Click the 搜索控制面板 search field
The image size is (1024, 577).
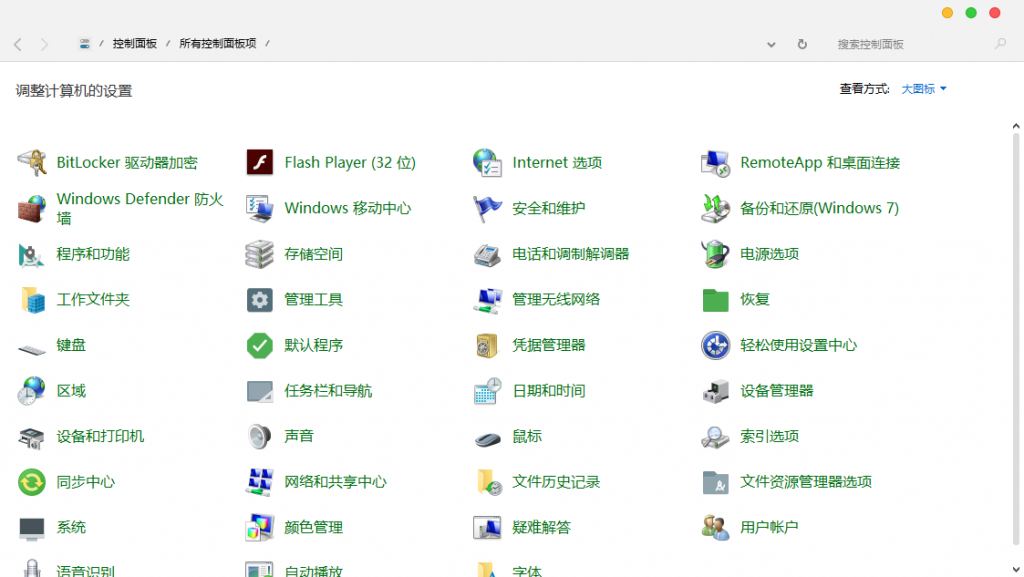tap(911, 44)
